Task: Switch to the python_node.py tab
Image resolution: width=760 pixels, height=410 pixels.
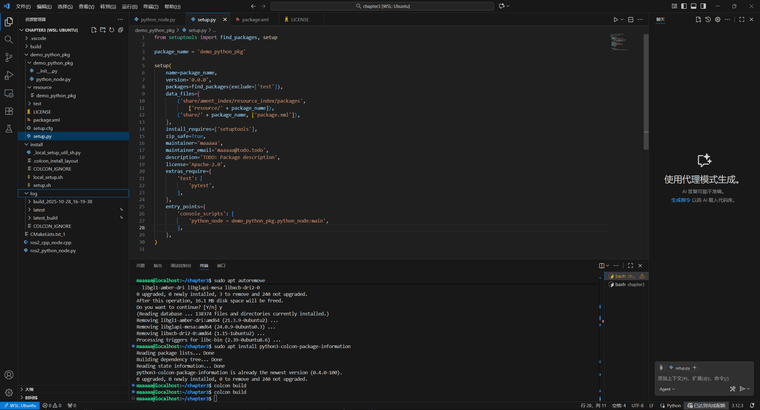Action: 156,20
